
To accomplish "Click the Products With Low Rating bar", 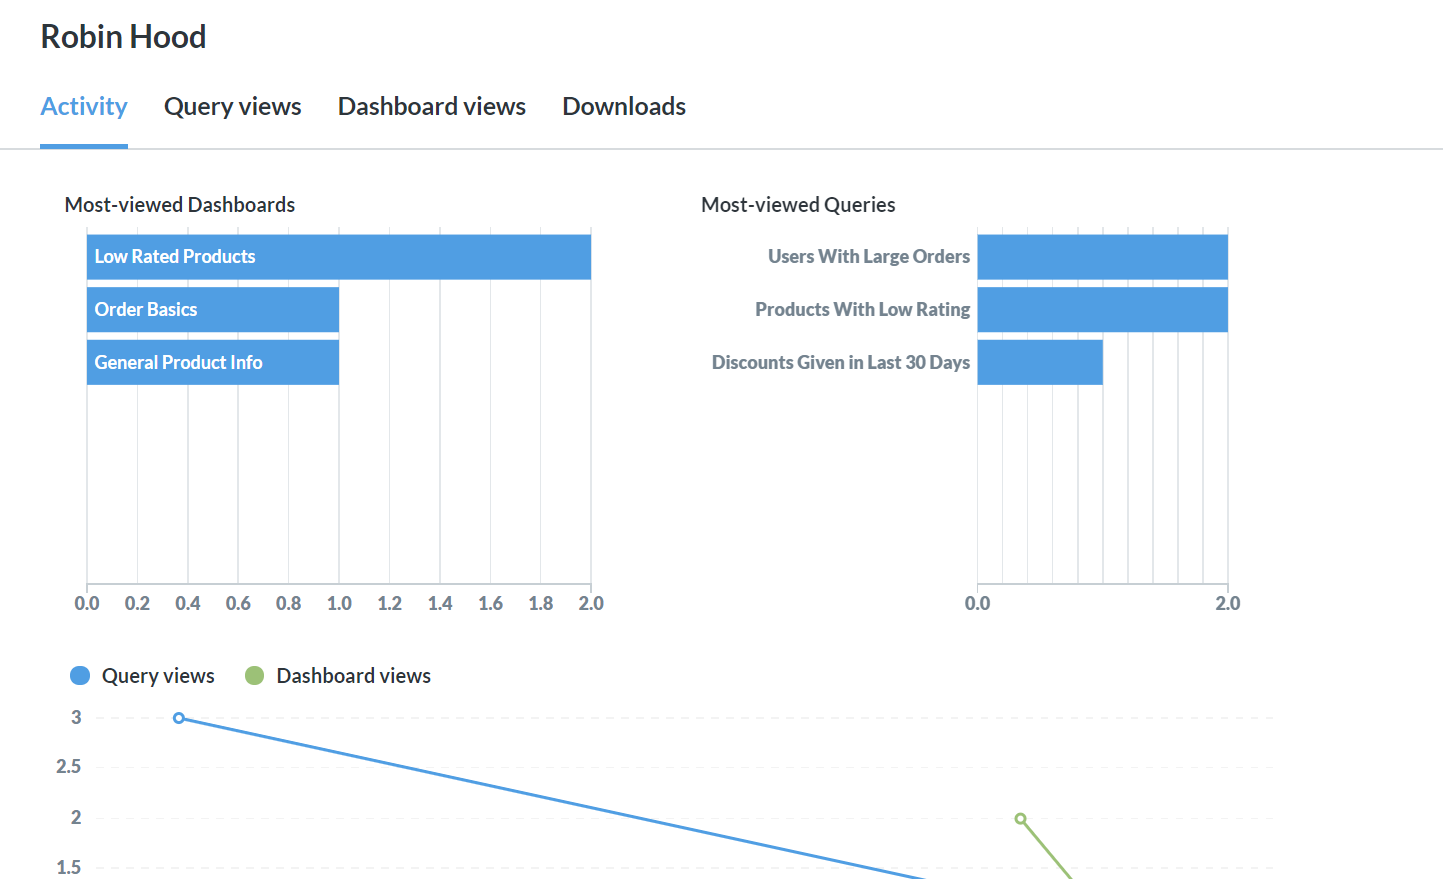I will click(x=1102, y=310).
